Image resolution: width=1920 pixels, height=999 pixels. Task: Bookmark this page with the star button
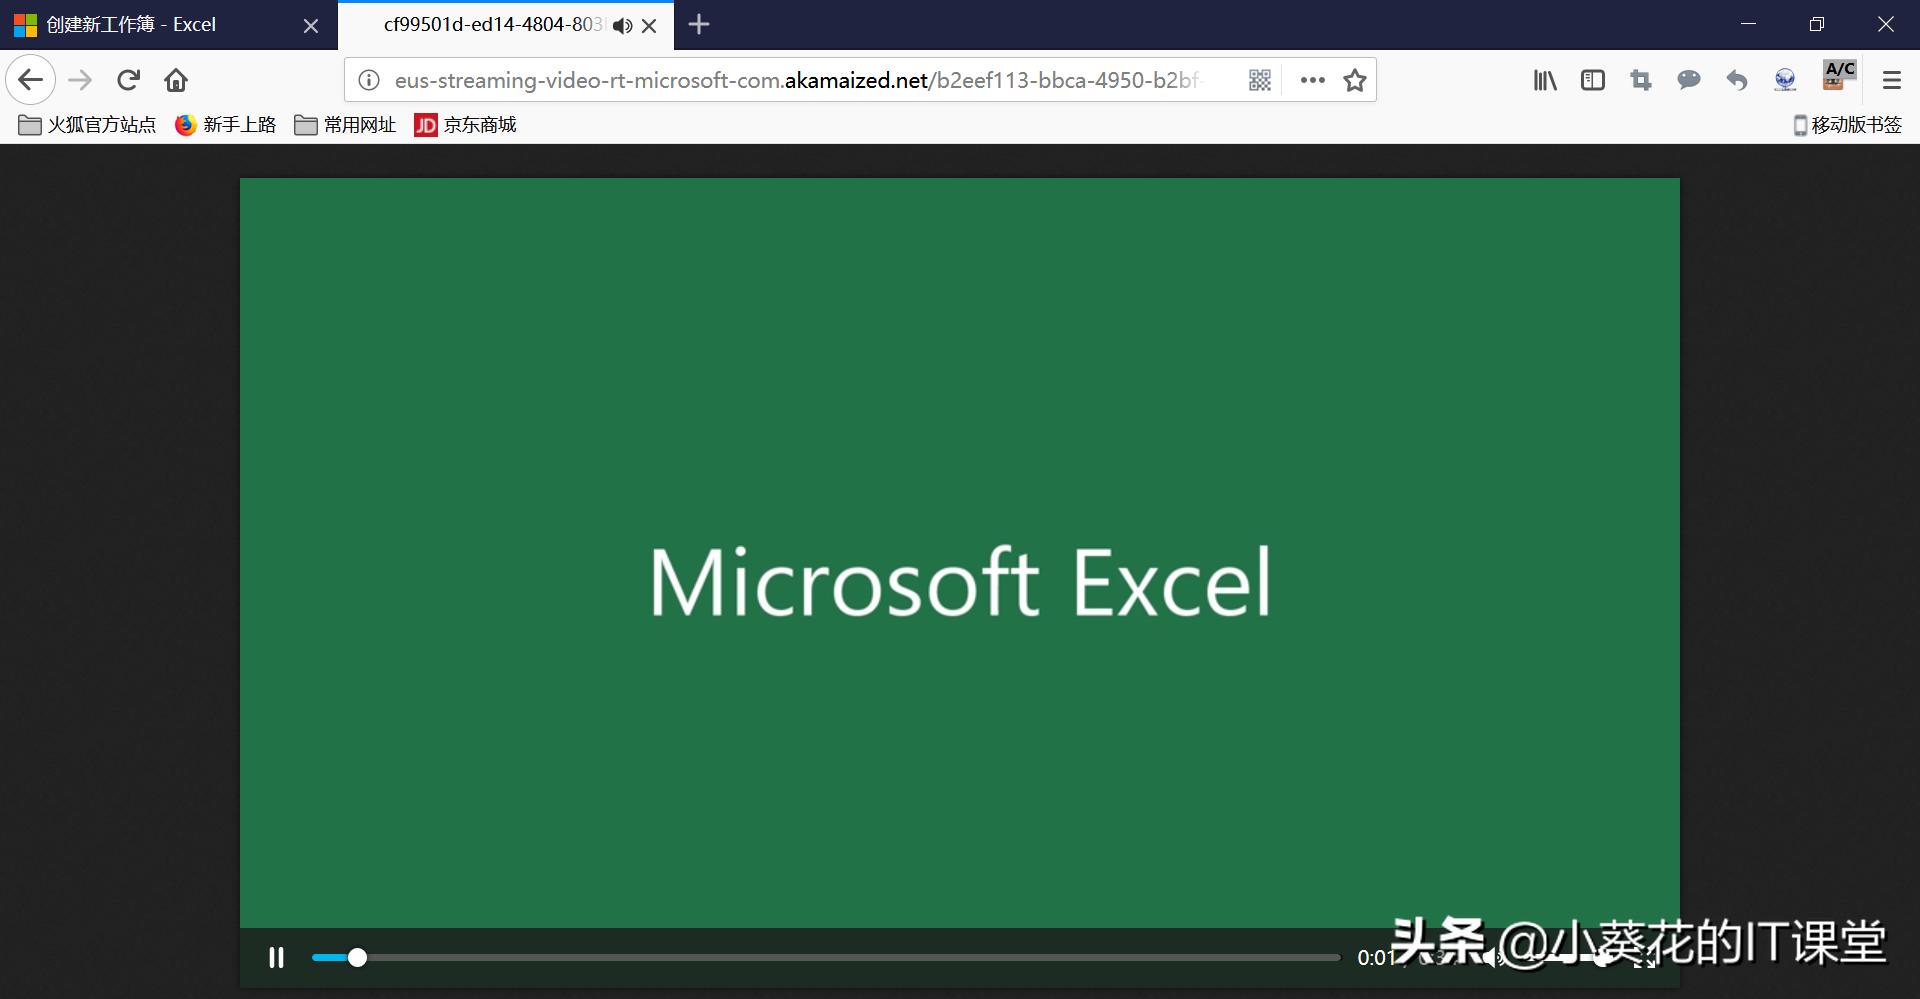[1356, 79]
